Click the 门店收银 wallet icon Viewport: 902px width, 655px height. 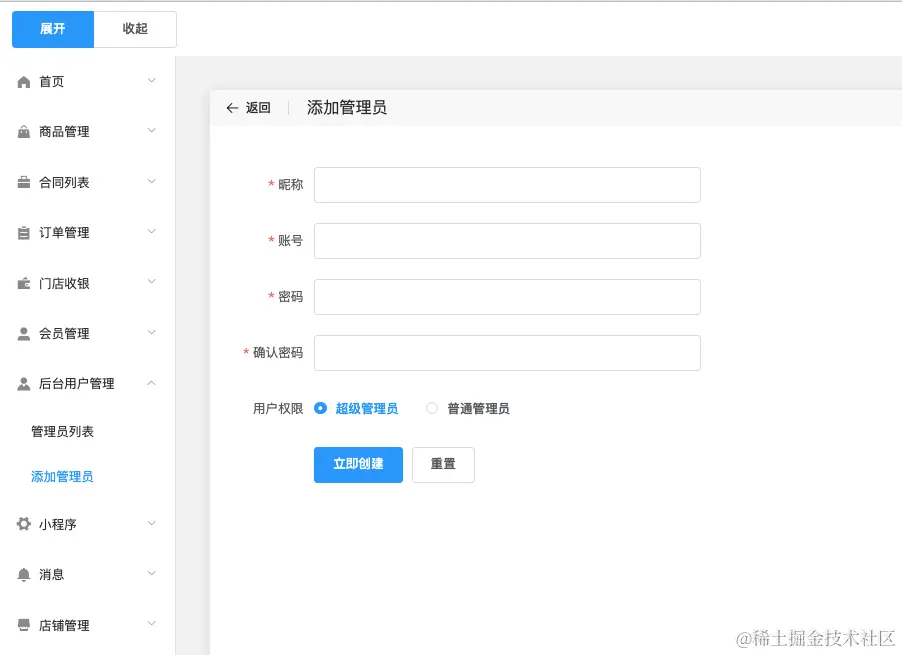coord(24,284)
